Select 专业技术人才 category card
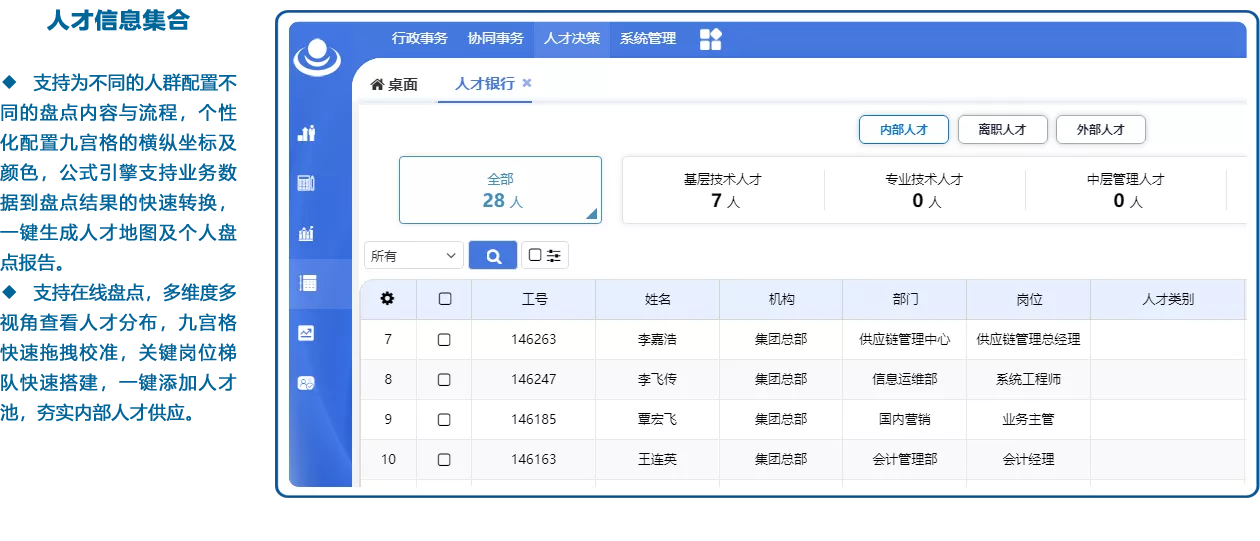 click(x=924, y=190)
